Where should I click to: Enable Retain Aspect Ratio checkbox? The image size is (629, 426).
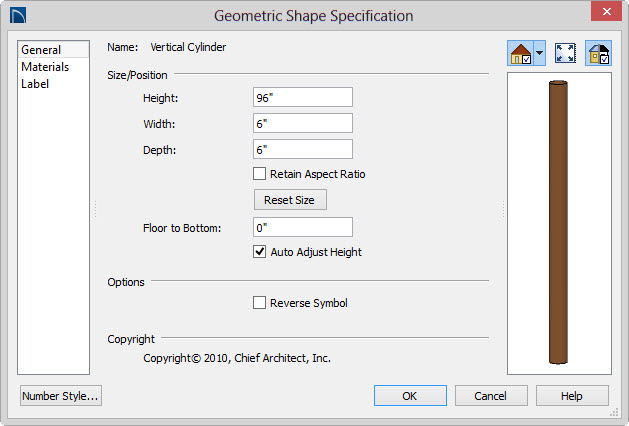(x=259, y=174)
